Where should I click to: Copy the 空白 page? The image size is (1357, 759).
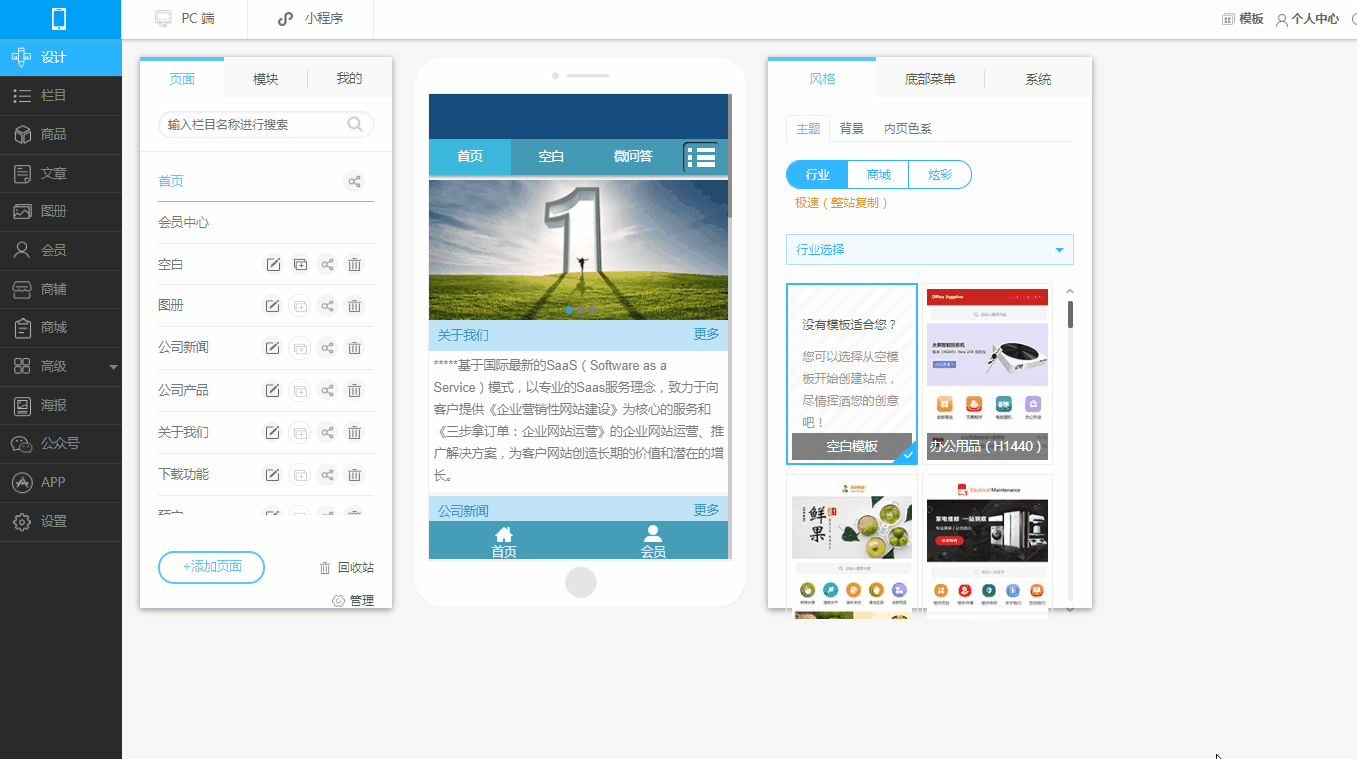point(300,265)
